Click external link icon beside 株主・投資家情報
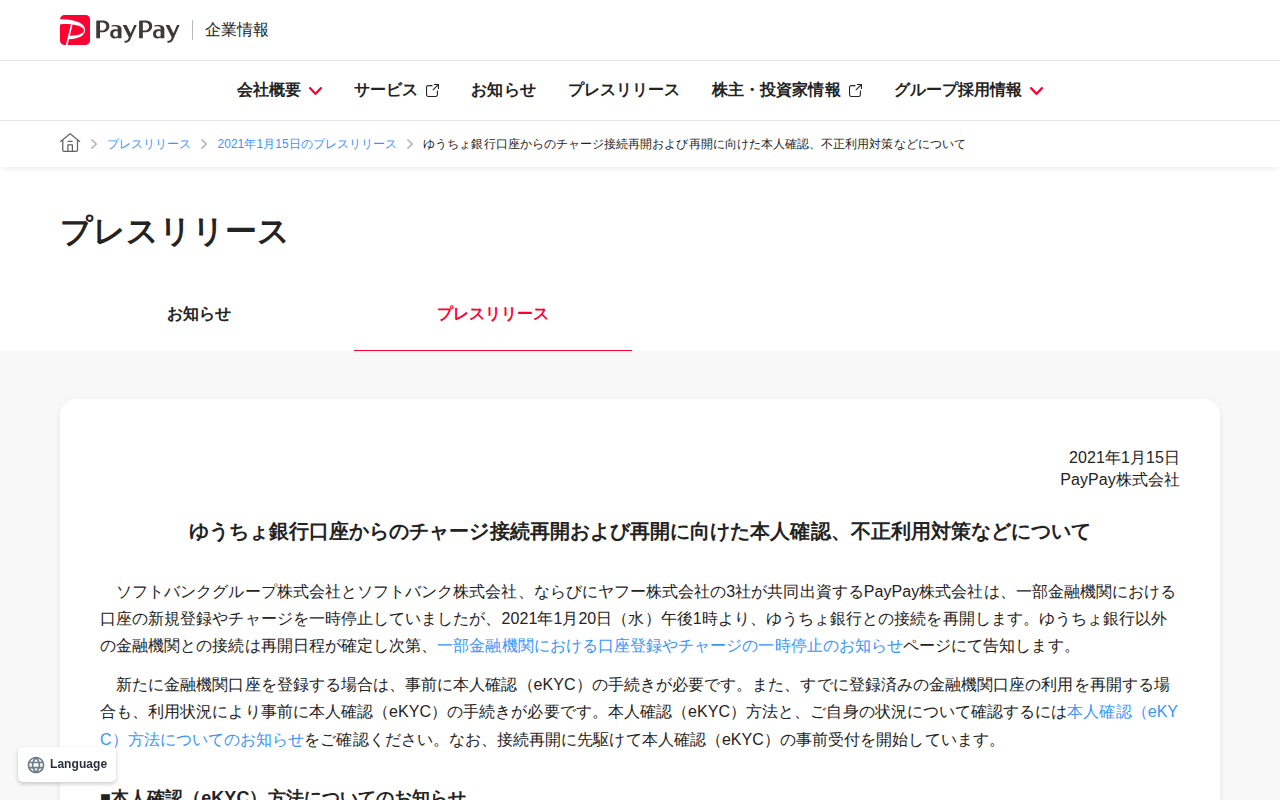The width and height of the screenshot is (1280, 800). pyautogui.click(x=855, y=91)
